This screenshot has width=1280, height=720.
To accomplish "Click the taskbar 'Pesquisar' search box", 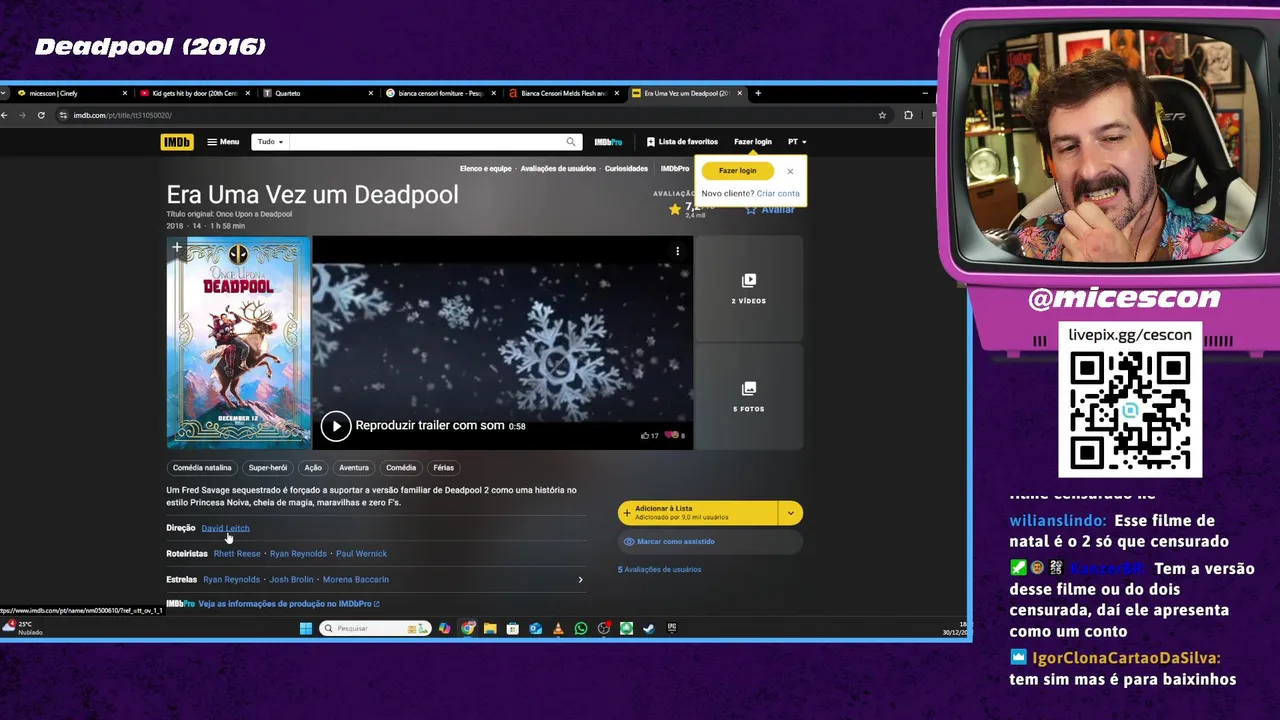I will [x=376, y=629].
